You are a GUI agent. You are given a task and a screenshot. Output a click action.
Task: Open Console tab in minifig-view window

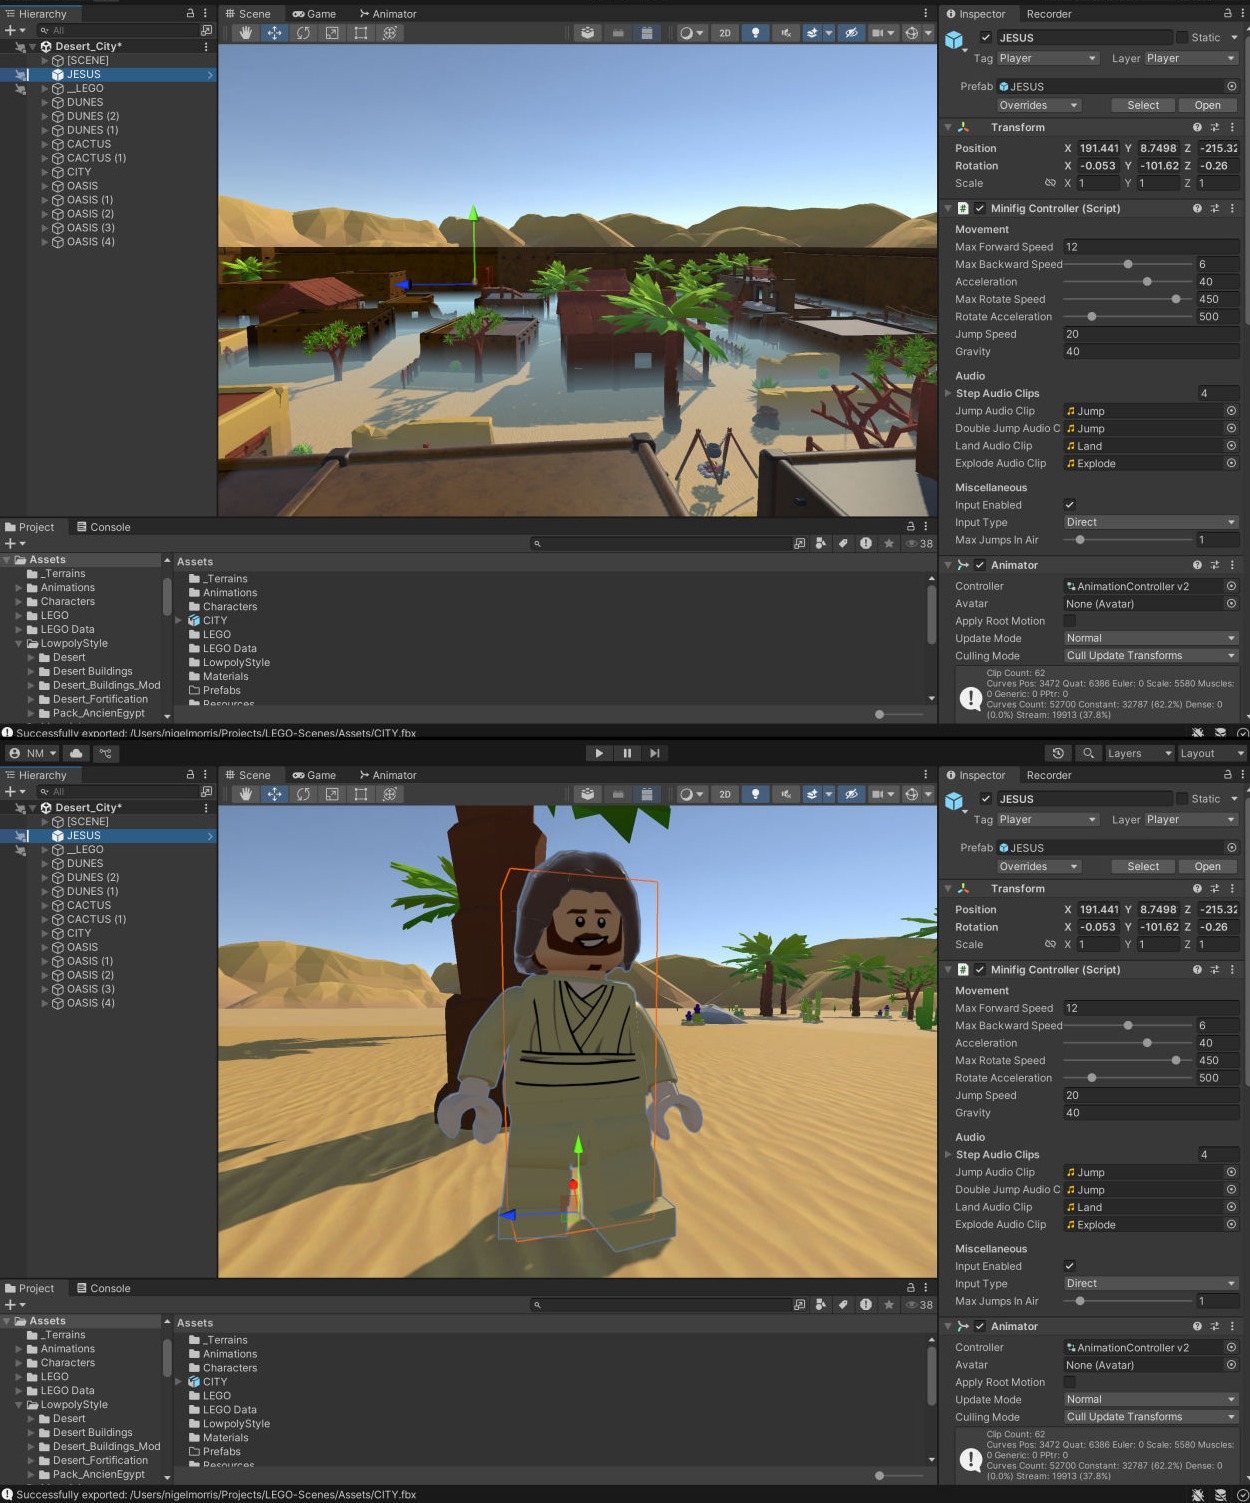point(104,1288)
